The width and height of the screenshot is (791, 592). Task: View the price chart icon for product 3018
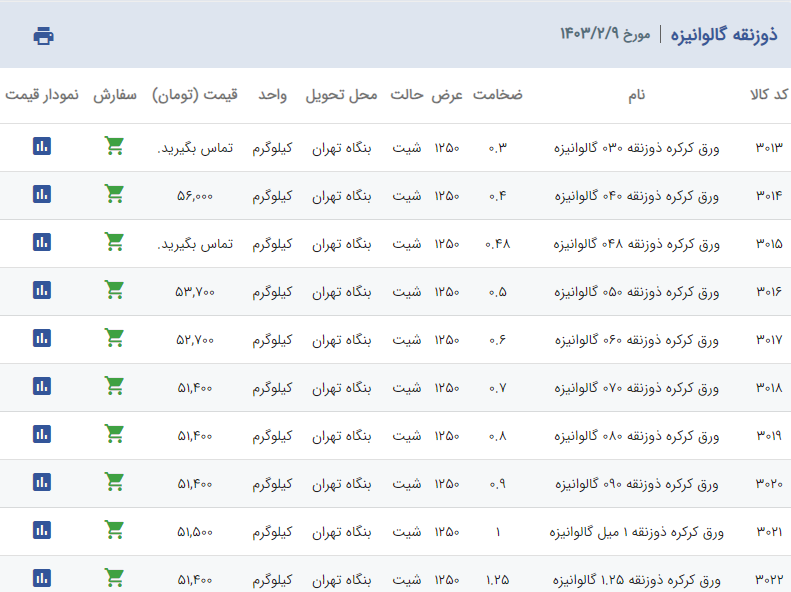(41, 386)
